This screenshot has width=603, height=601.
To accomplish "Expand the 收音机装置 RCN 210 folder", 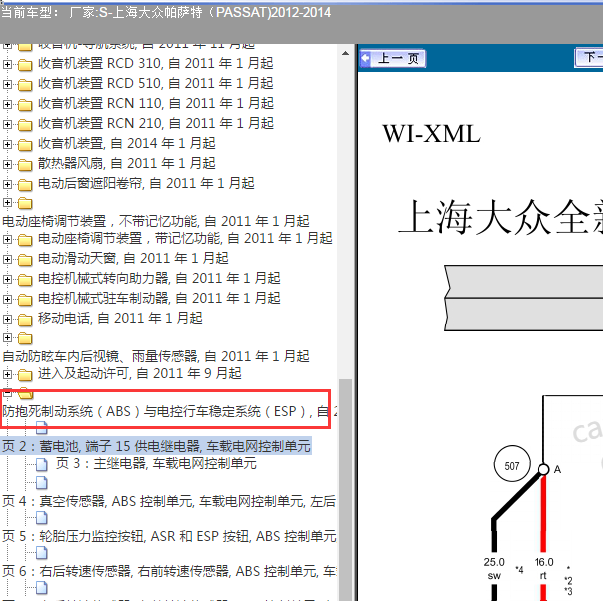I will 7,124.
